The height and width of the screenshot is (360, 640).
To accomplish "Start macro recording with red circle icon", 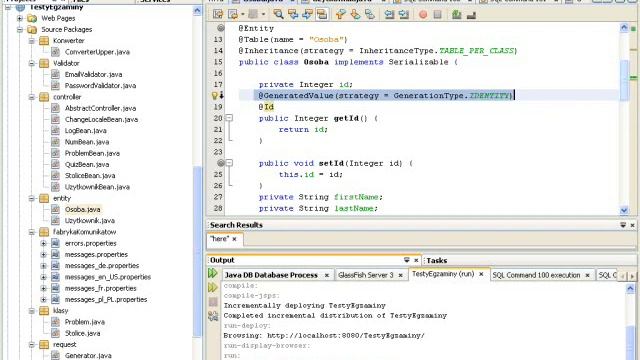I will coord(423,15).
